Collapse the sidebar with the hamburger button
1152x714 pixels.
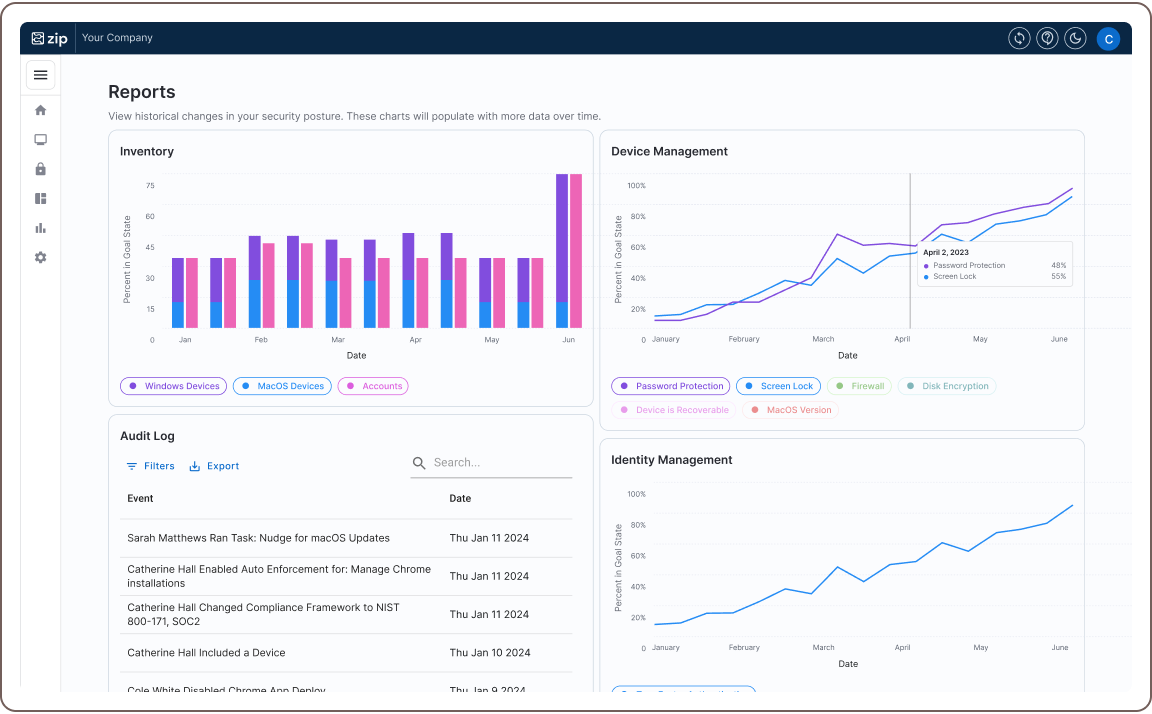pyautogui.click(x=40, y=74)
